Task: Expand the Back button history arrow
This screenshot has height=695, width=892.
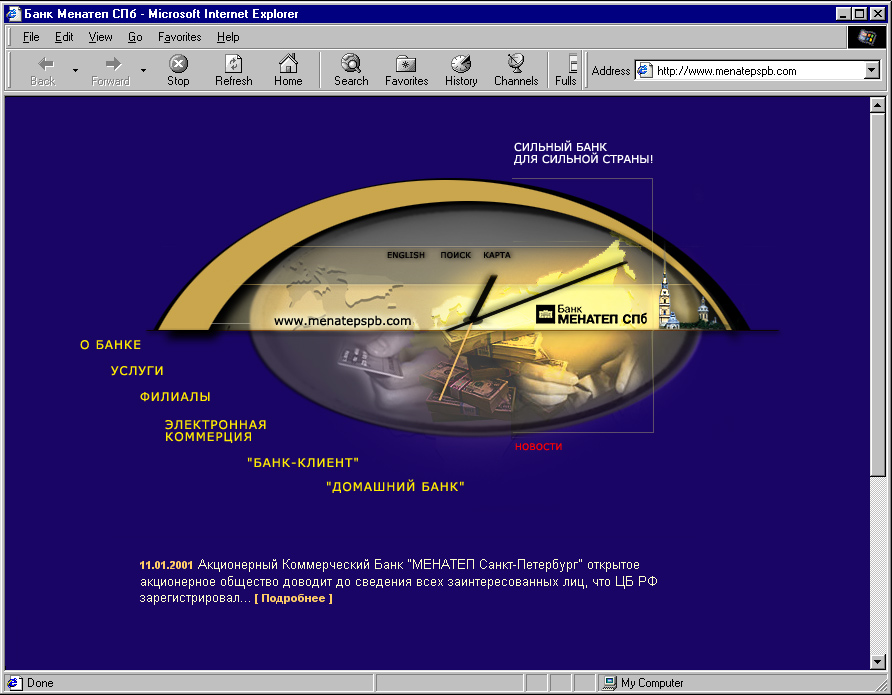Action: click(x=75, y=70)
